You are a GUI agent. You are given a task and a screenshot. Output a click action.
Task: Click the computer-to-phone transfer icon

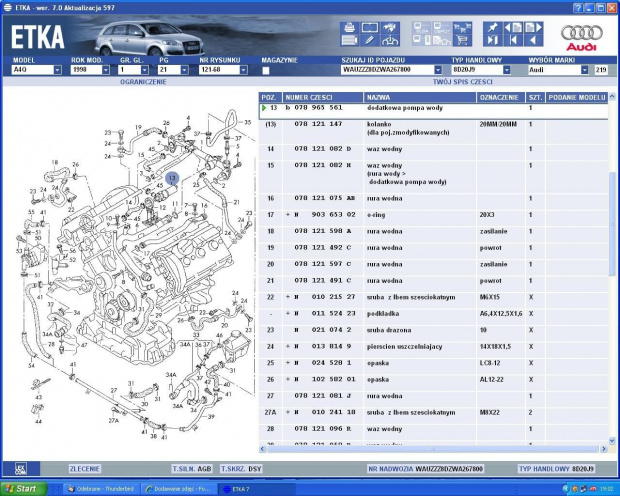(x=421, y=40)
